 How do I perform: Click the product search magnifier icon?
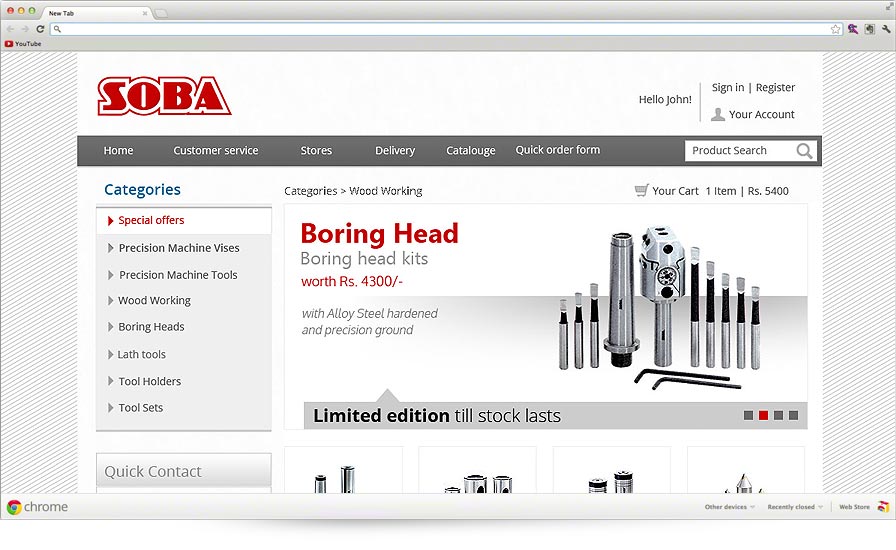[x=804, y=151]
